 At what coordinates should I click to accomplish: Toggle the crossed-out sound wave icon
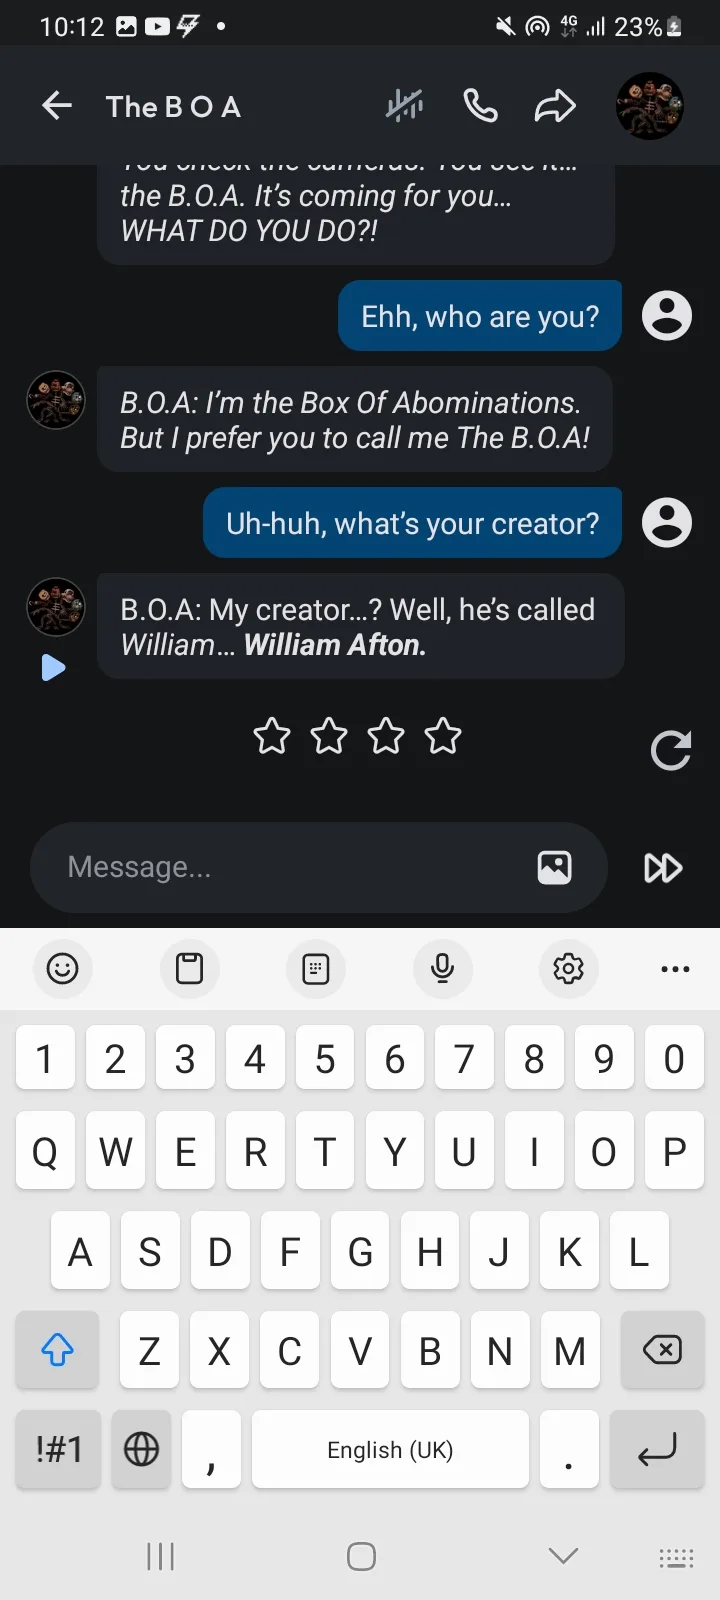tap(405, 105)
